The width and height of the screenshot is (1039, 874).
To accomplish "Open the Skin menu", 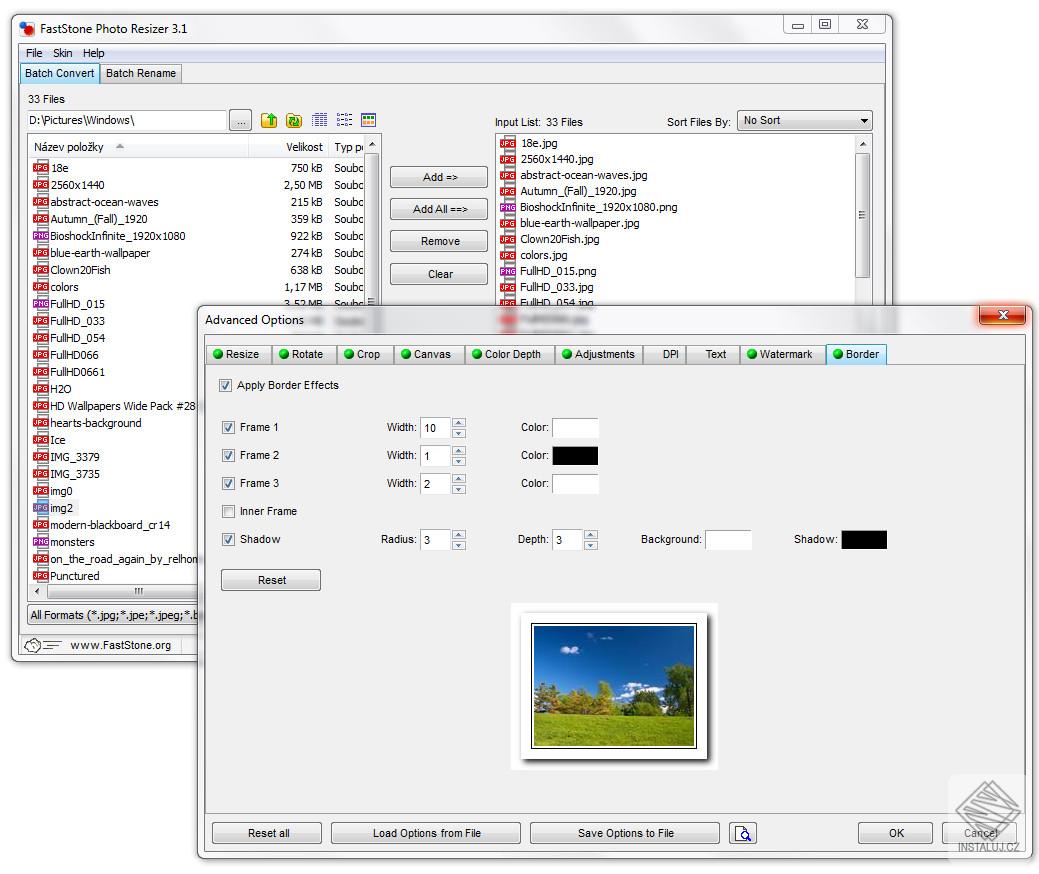I will click(62, 53).
